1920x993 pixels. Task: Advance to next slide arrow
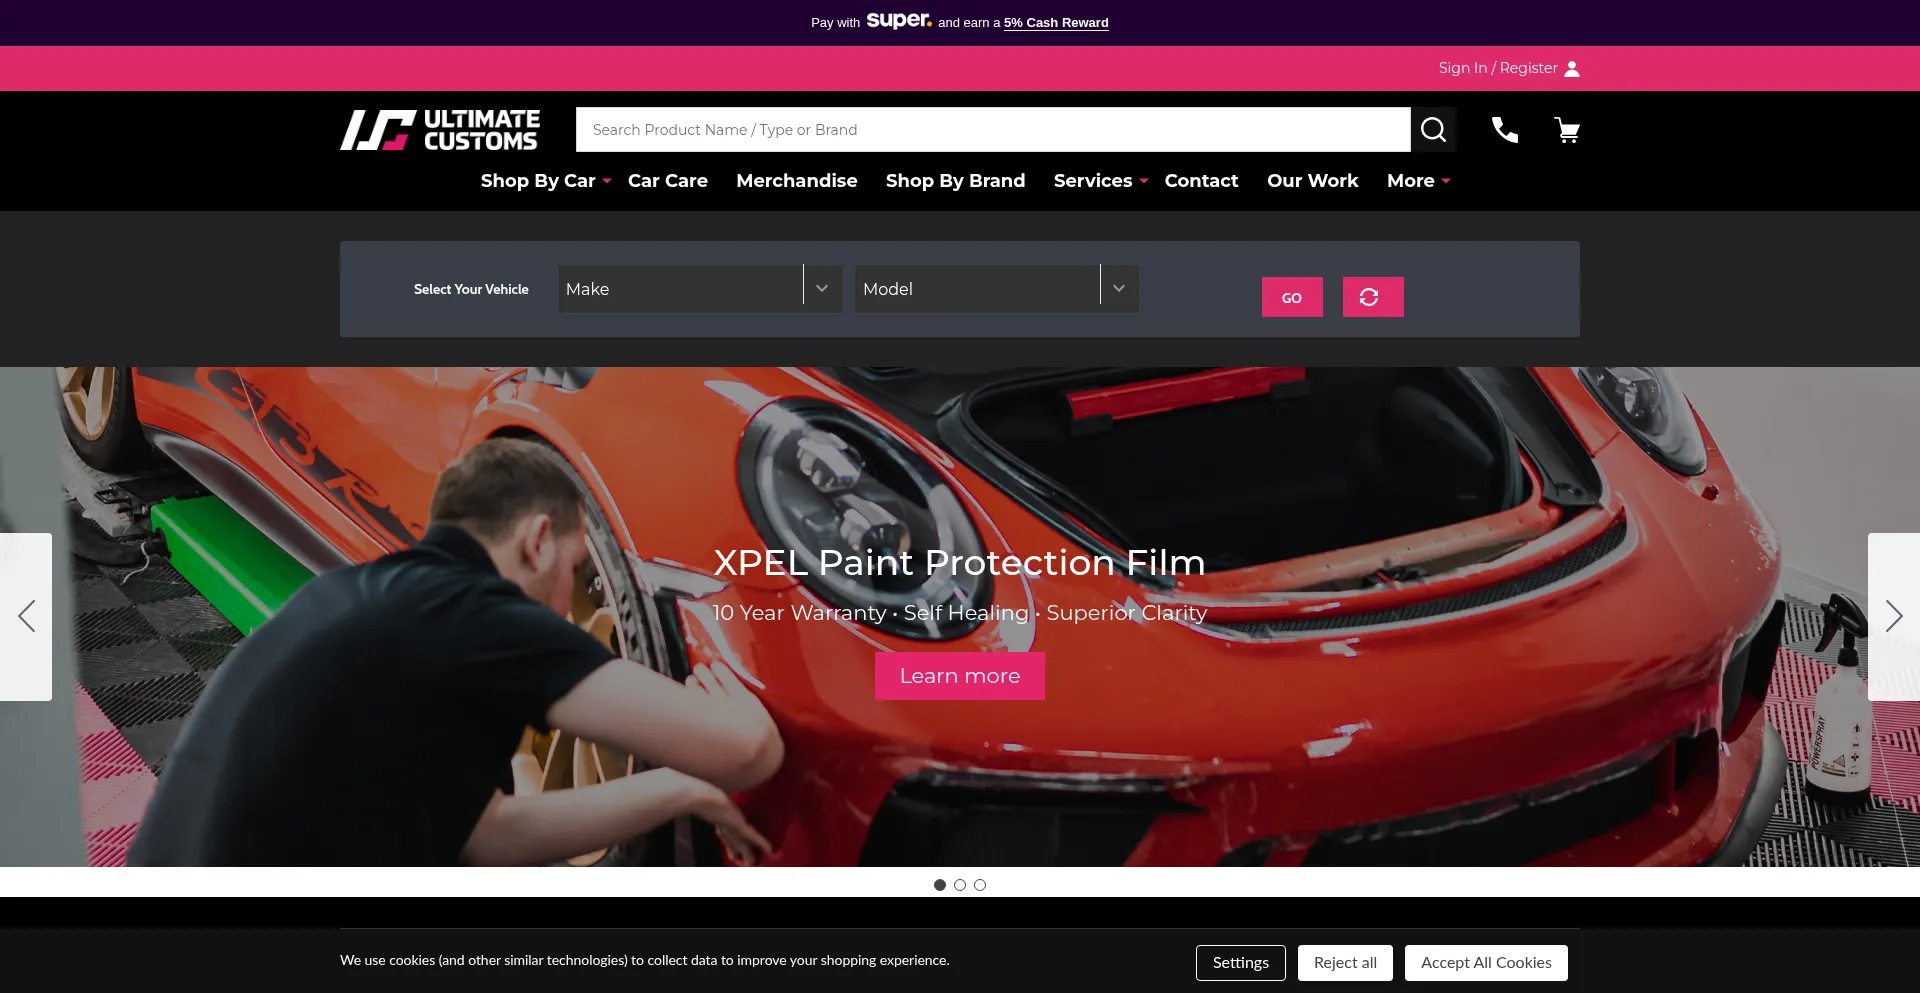tap(1893, 616)
